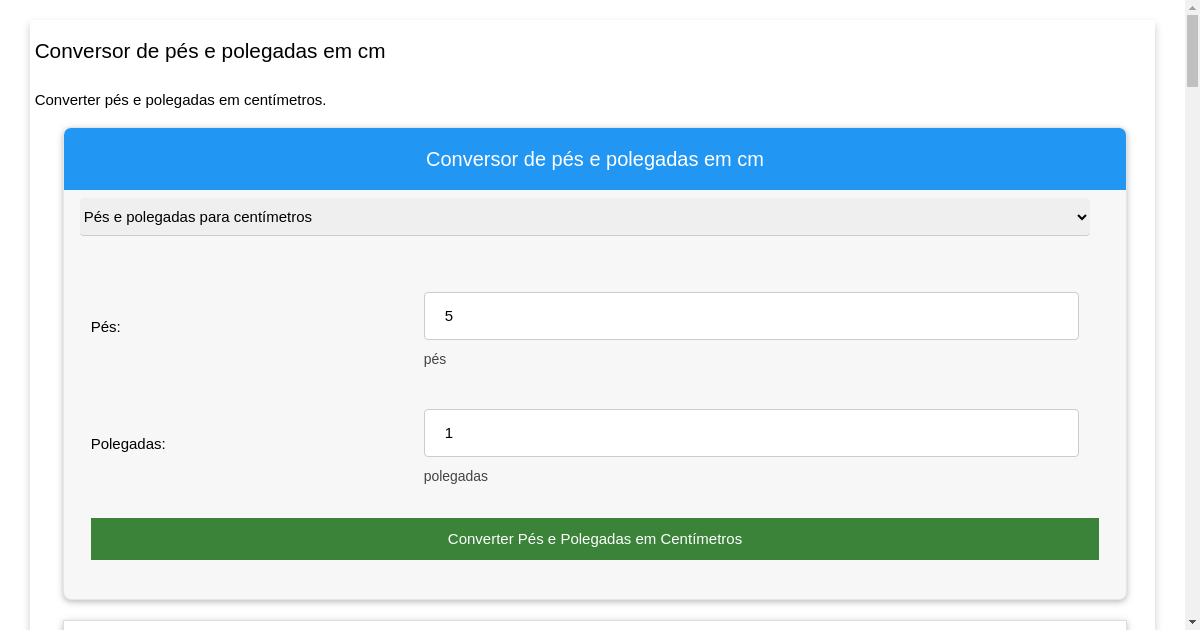Click the blue converter header bar
The image size is (1200, 630).
point(594,159)
